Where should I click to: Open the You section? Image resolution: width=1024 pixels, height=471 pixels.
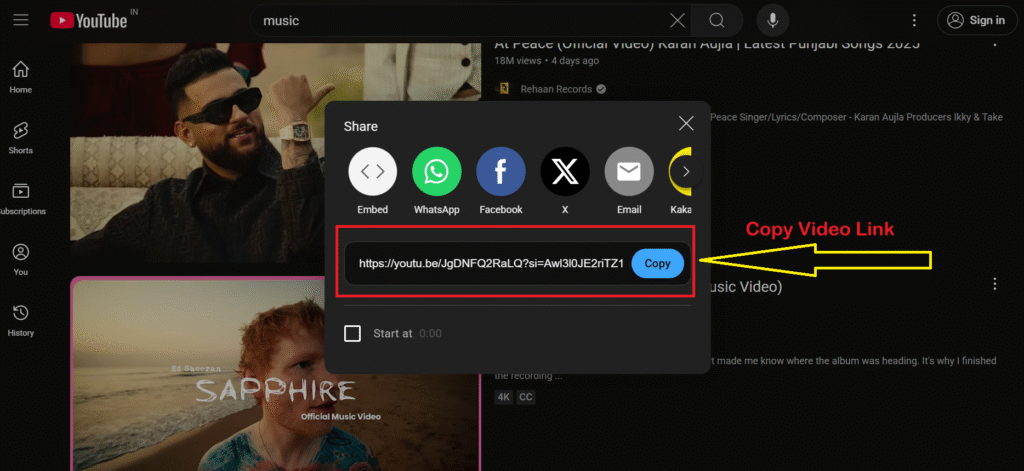point(21,260)
